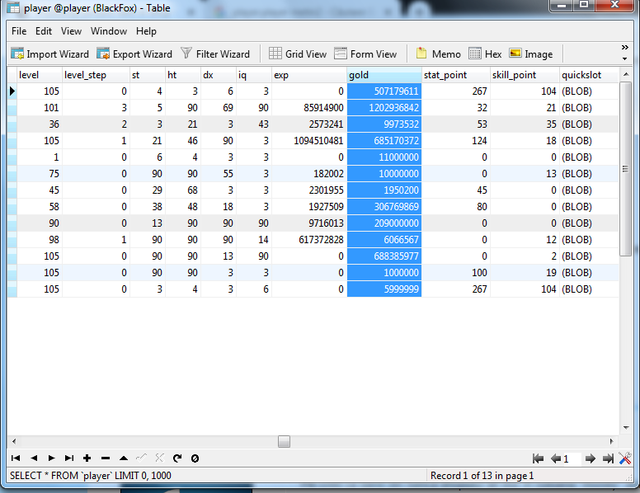Open the Hex viewer
Screen dimensions: 640x493
click(485, 54)
